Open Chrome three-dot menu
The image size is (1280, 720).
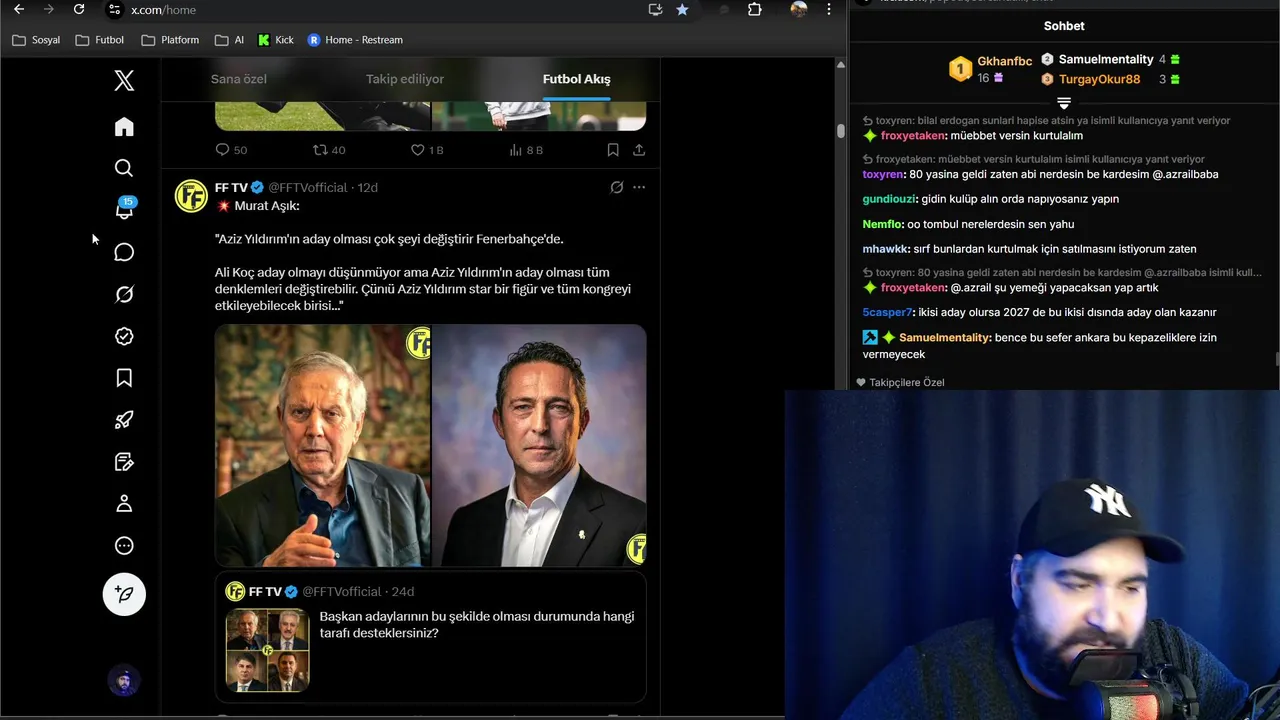(x=828, y=9)
